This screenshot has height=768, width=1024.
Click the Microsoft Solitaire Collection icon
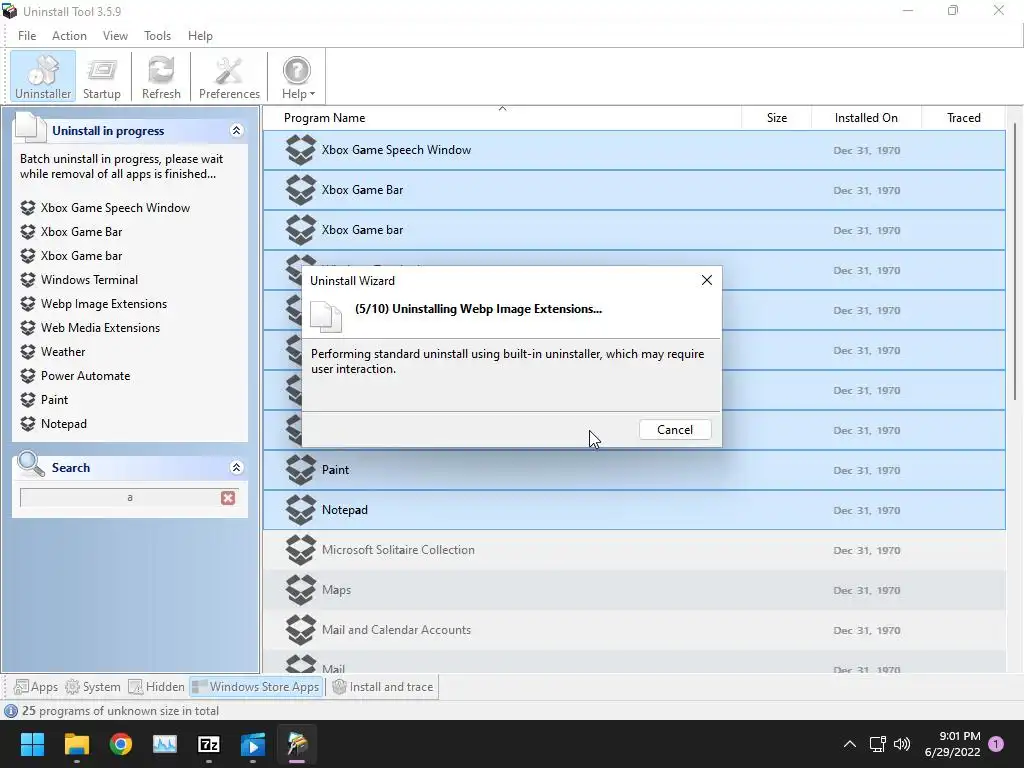(300, 550)
